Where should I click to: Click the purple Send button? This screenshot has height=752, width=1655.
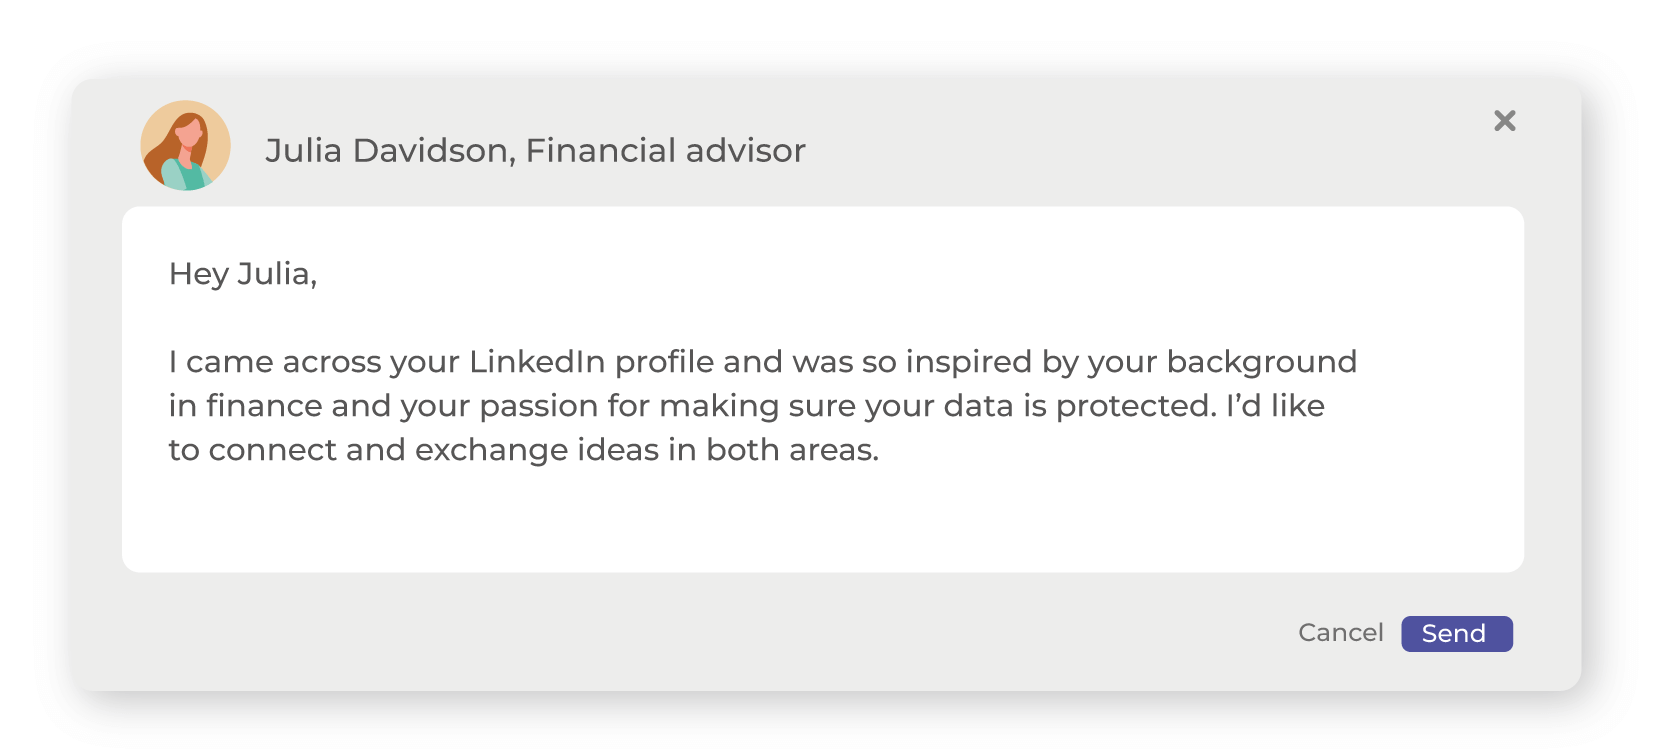tap(1456, 633)
